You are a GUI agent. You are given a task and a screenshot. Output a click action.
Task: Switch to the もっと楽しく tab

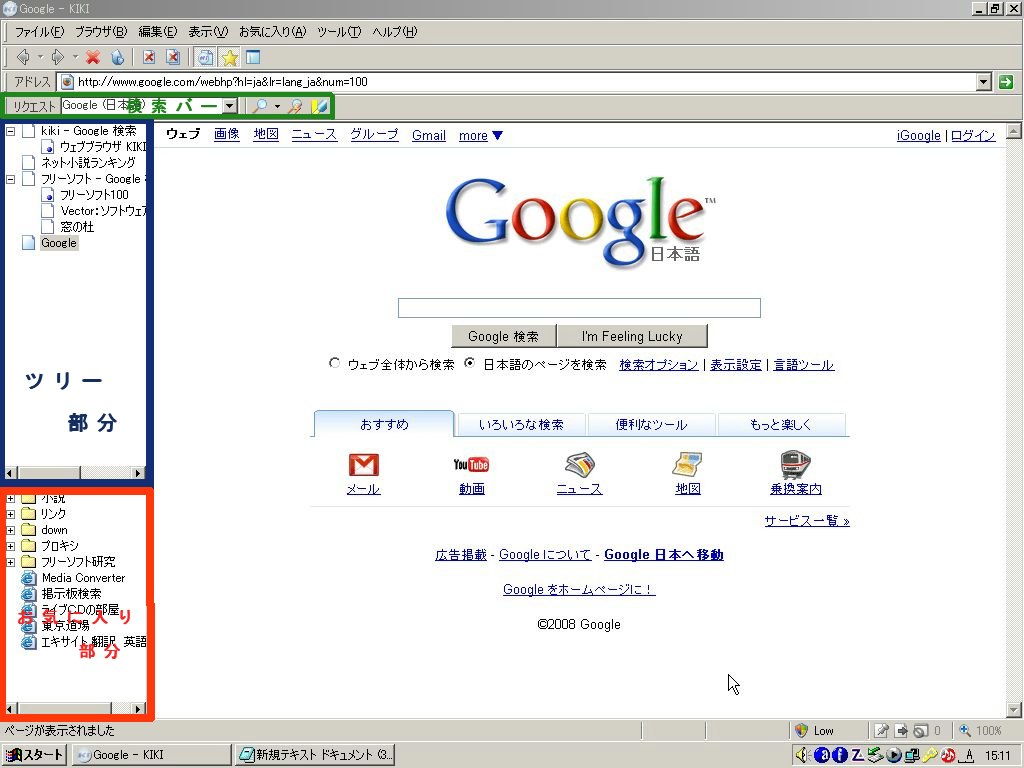[781, 424]
